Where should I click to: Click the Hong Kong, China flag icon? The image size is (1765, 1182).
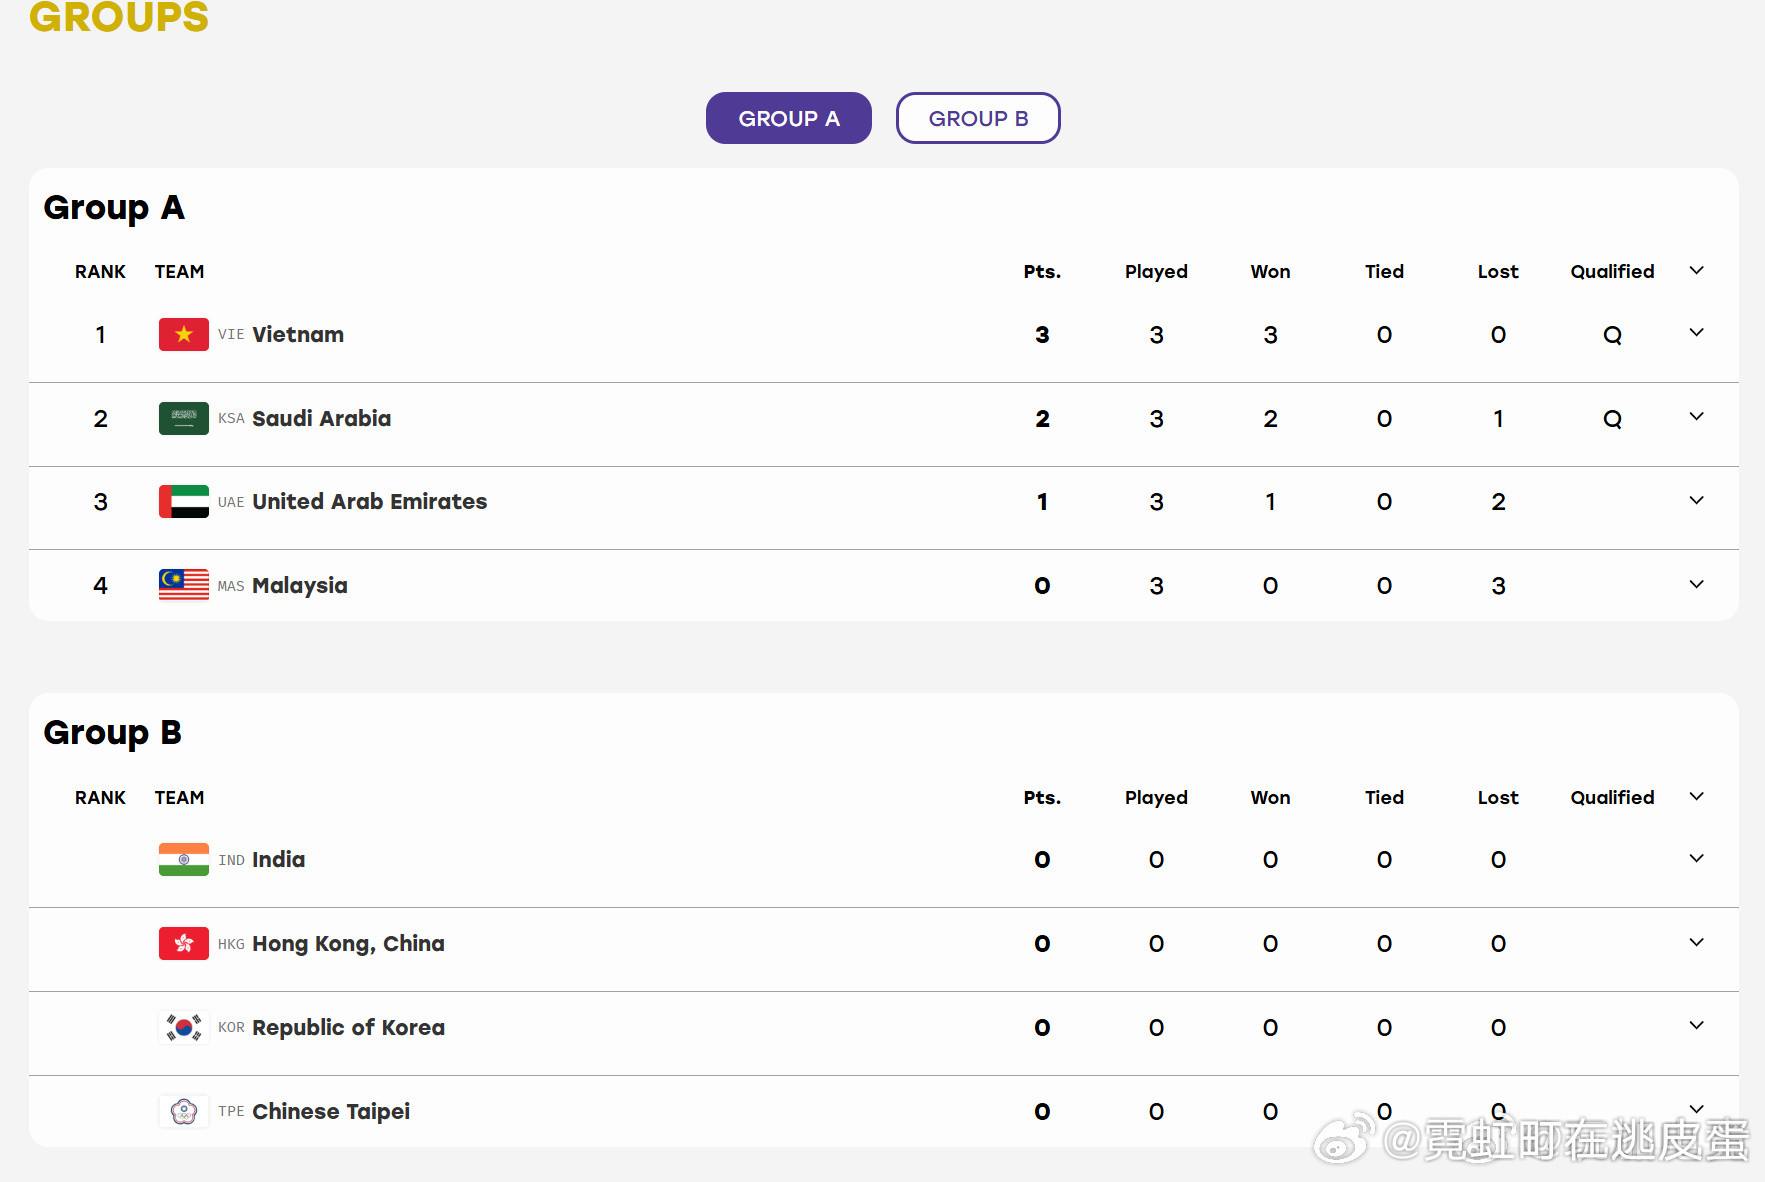[x=183, y=943]
